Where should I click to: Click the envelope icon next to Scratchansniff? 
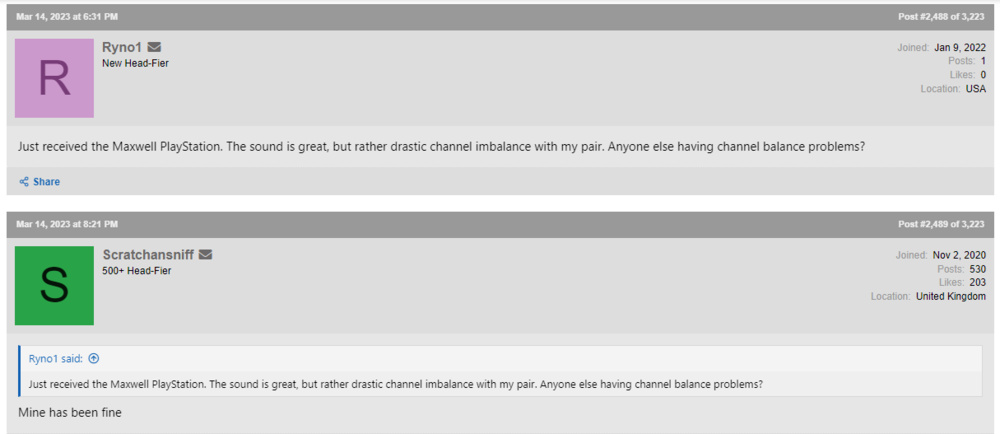pos(205,254)
